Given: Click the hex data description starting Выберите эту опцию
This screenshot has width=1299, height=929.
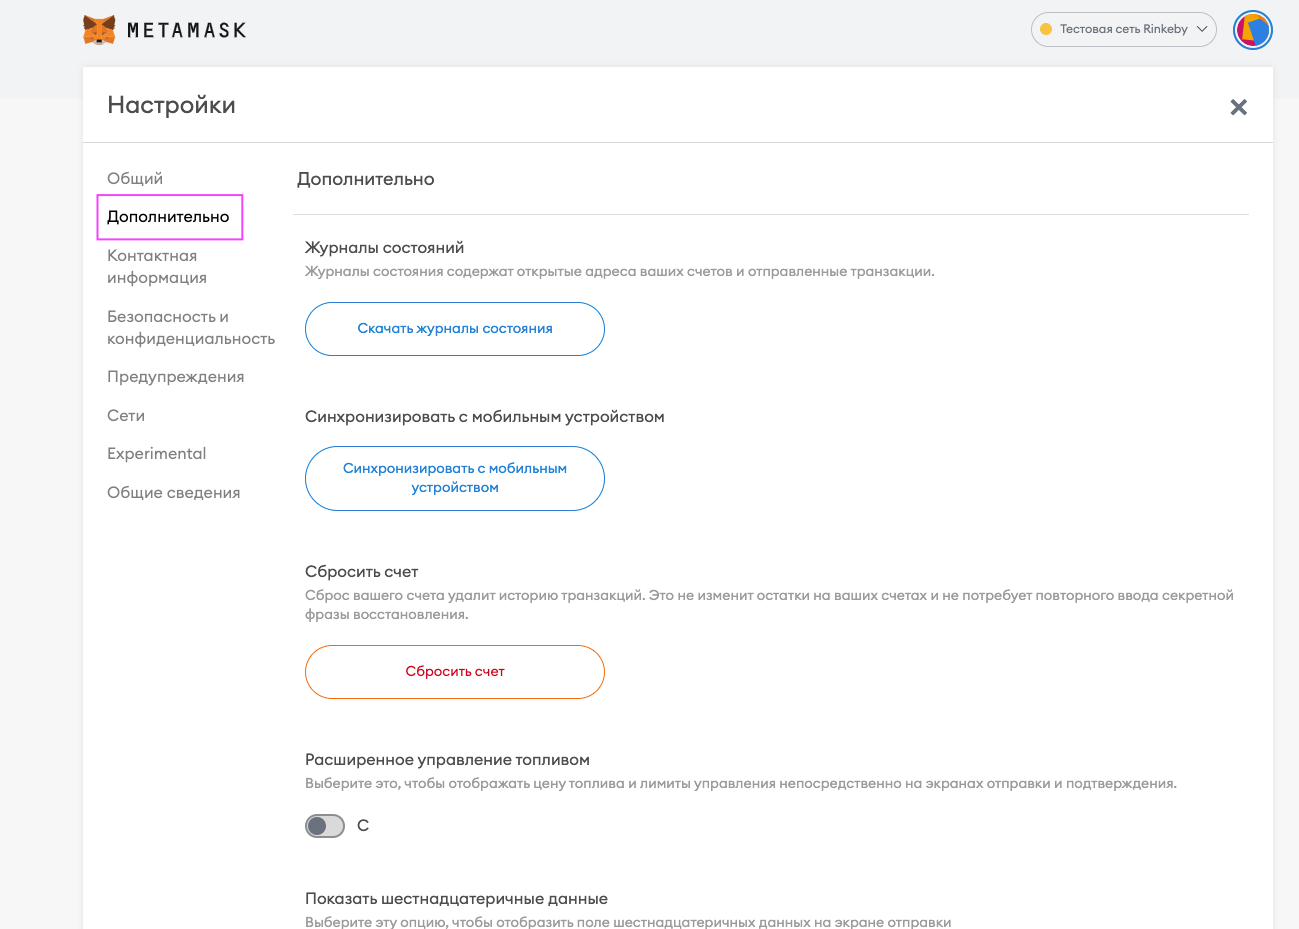Looking at the screenshot, I should tap(628, 922).
